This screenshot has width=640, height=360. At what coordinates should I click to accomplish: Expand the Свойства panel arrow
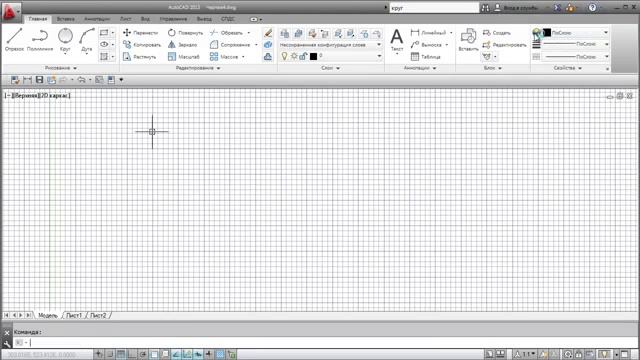pos(580,68)
